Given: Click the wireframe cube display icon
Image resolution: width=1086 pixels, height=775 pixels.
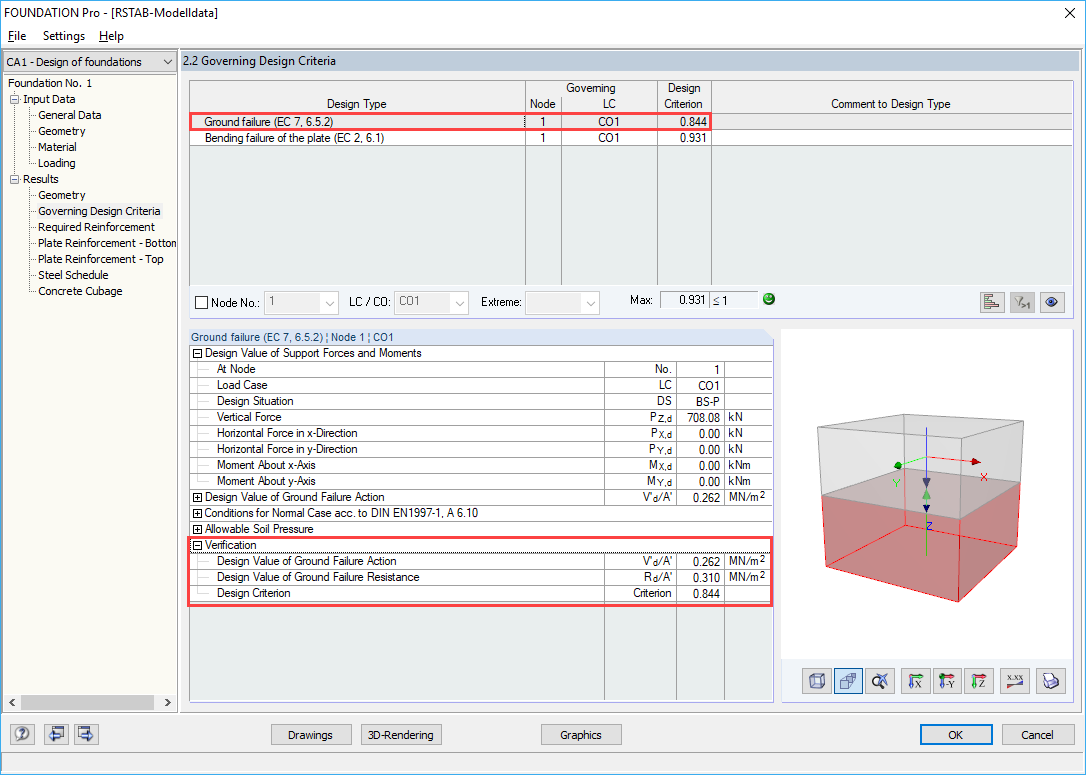Looking at the screenshot, I should (817, 682).
